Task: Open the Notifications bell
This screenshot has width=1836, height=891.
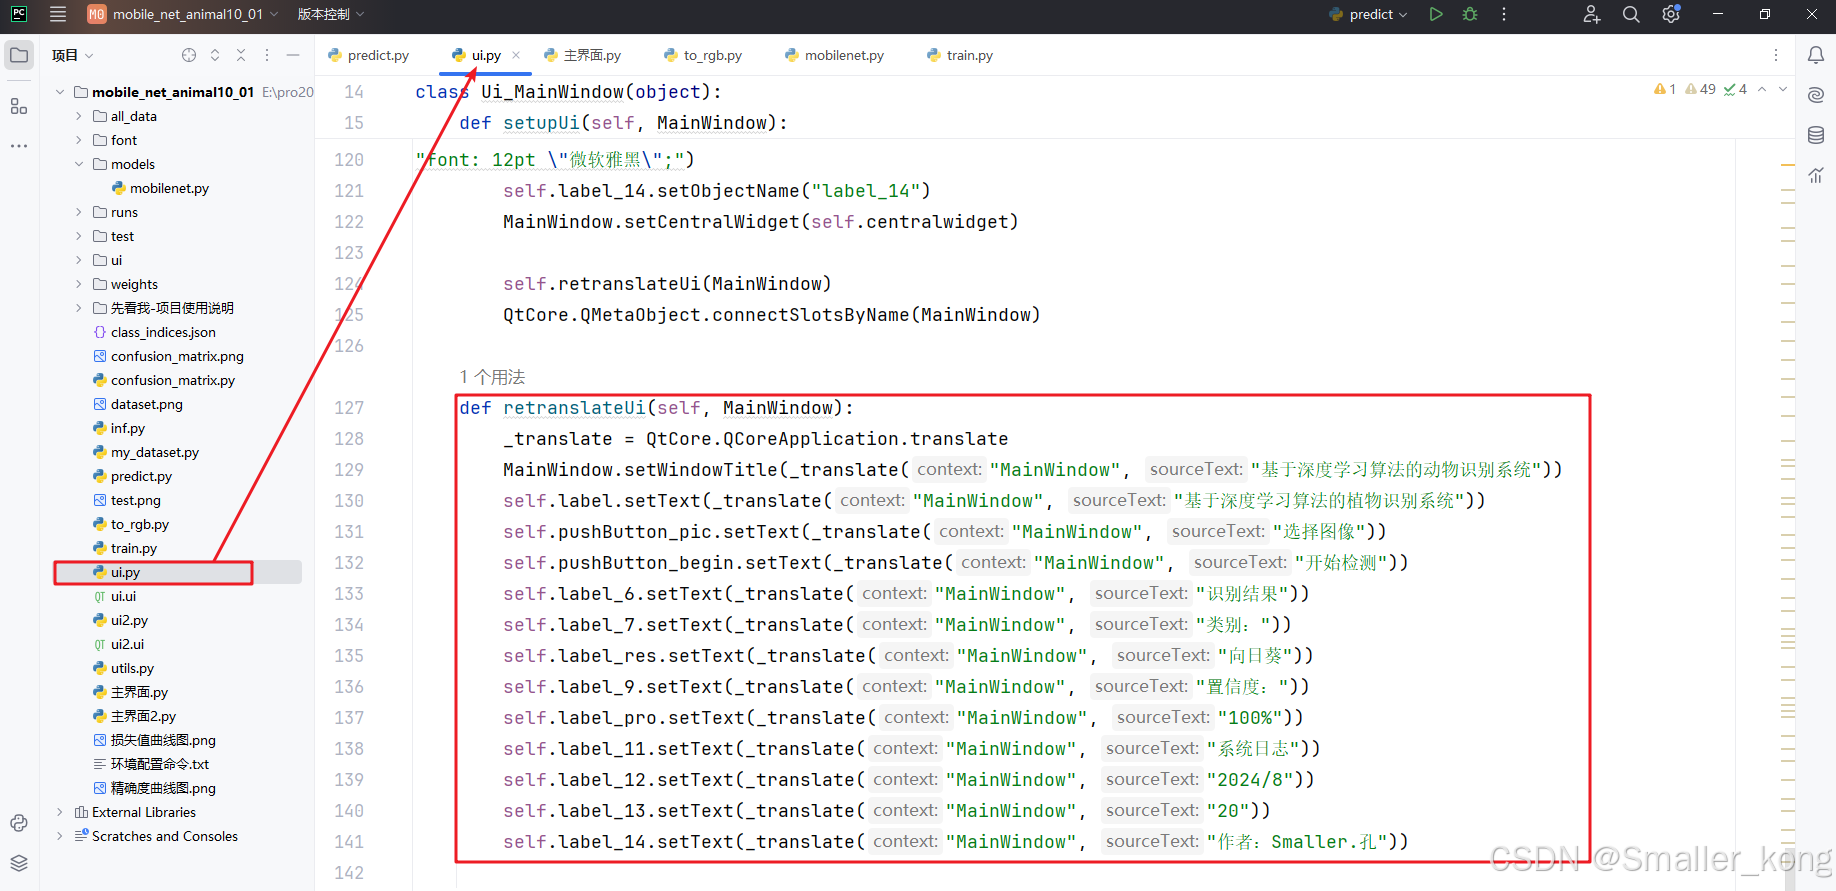Action: pos(1816,55)
